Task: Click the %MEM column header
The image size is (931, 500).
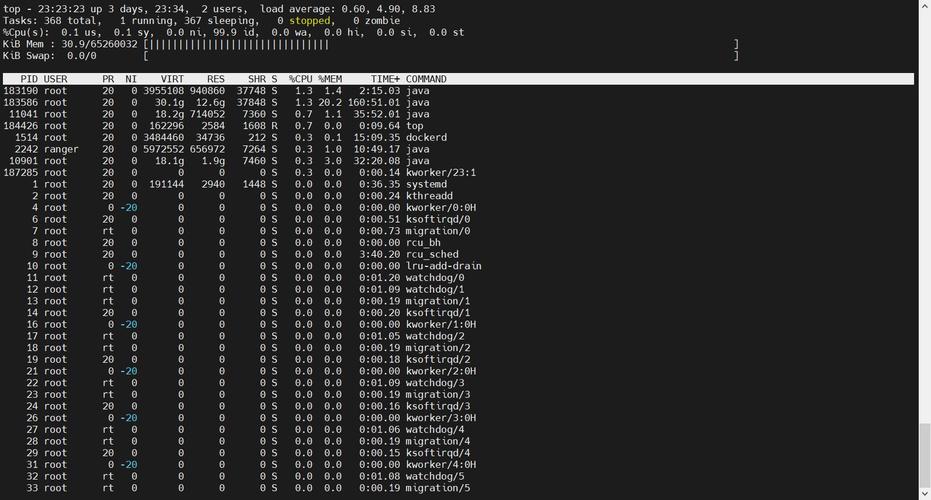Action: pos(330,79)
